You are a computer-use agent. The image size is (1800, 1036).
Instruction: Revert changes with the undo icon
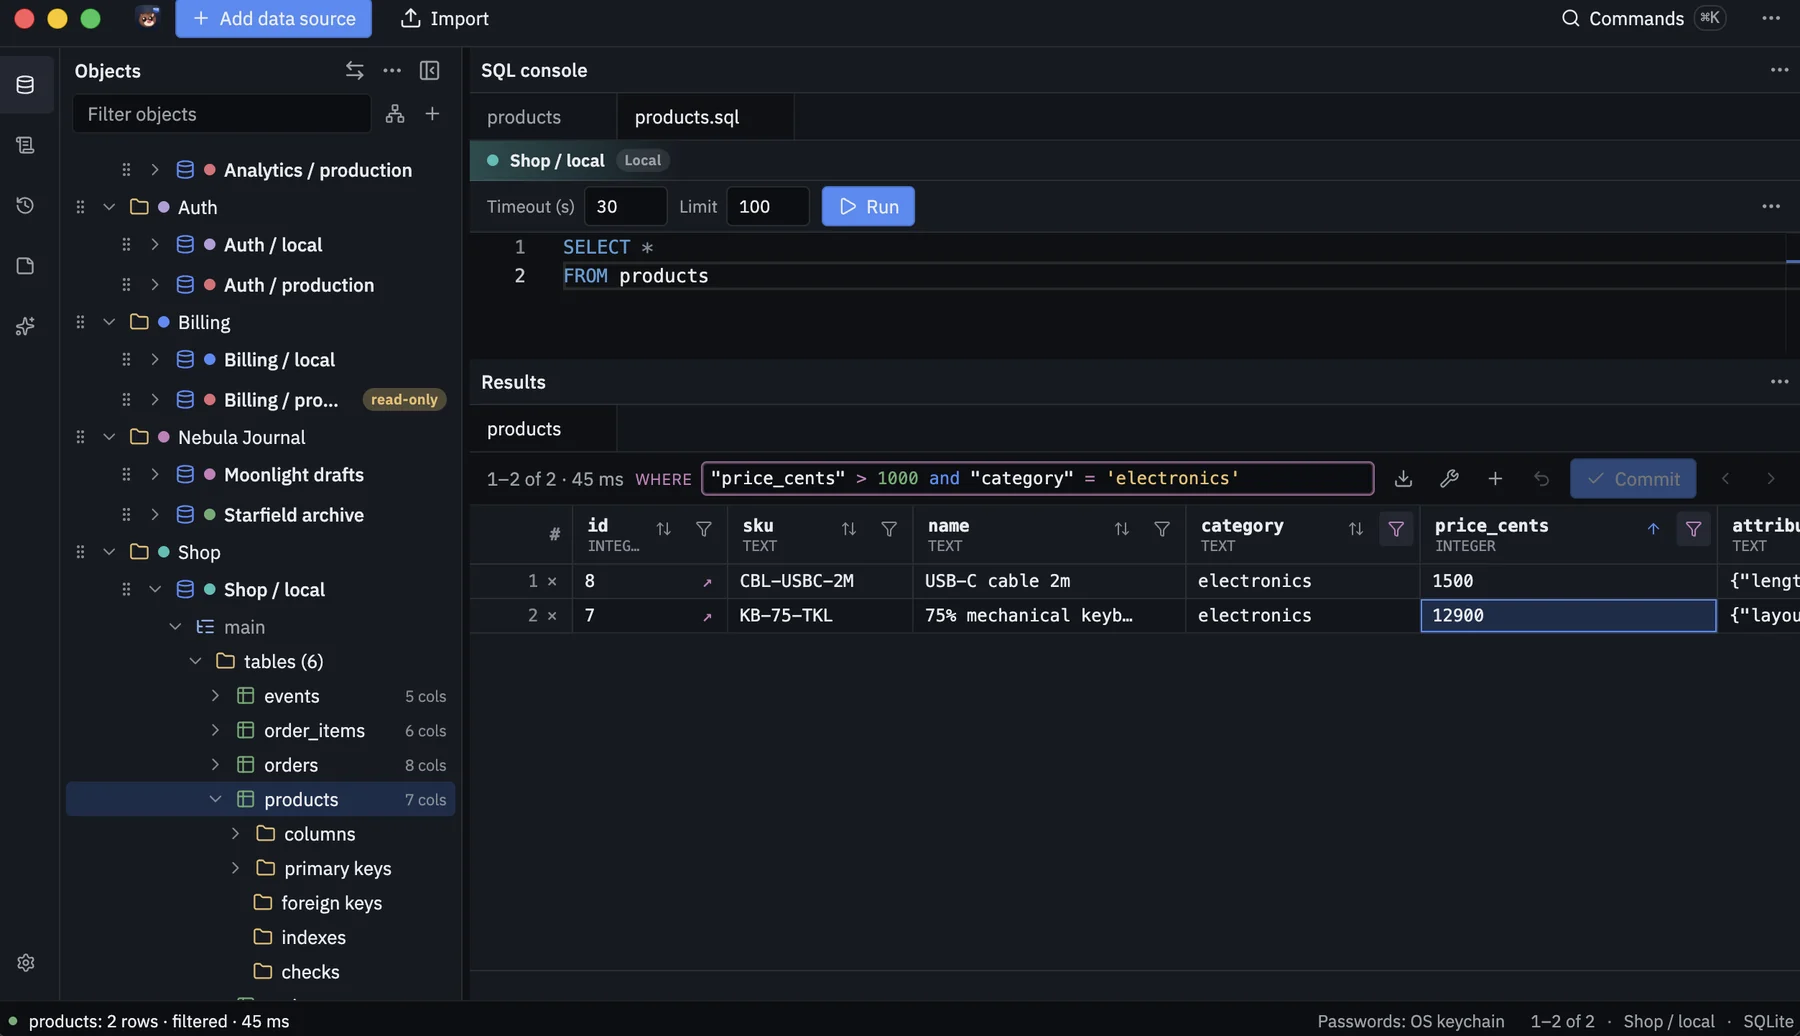point(1541,478)
